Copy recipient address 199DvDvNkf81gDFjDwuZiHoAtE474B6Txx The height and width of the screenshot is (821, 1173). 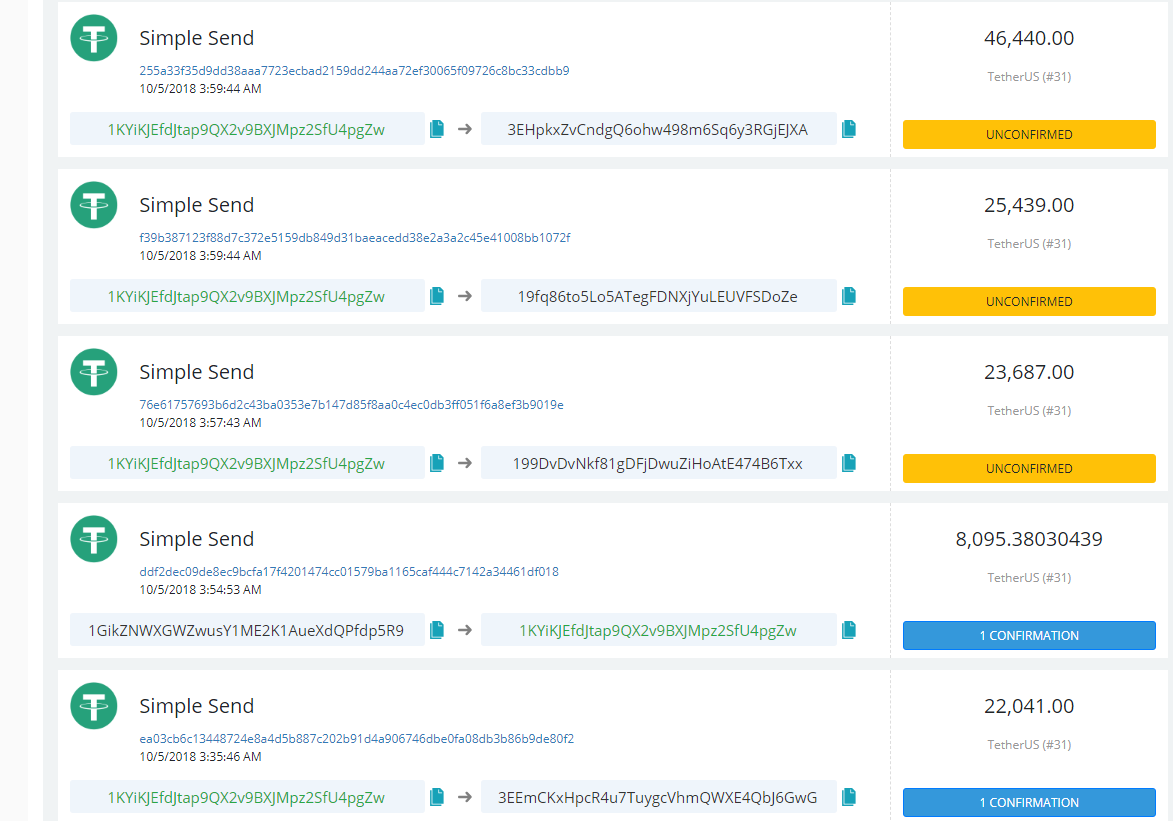click(x=849, y=463)
